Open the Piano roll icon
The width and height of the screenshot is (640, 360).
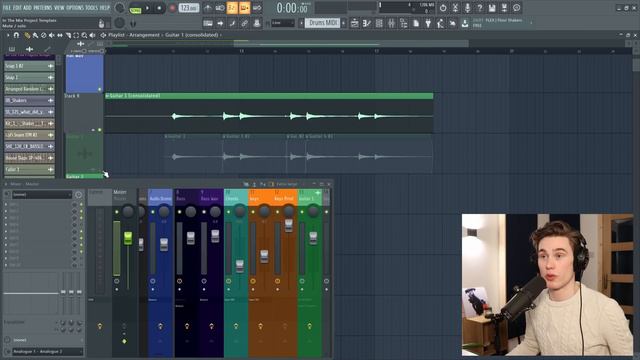pyautogui.click(x=367, y=23)
